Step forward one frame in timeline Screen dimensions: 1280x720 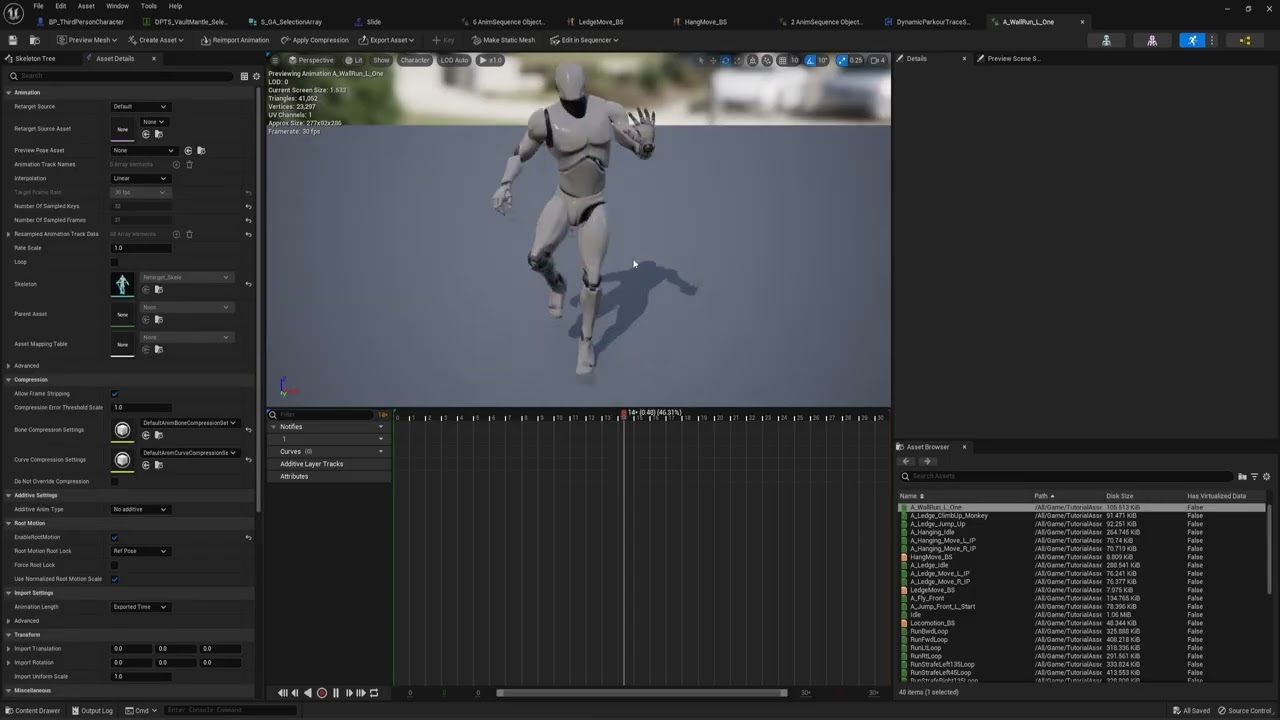(349, 693)
